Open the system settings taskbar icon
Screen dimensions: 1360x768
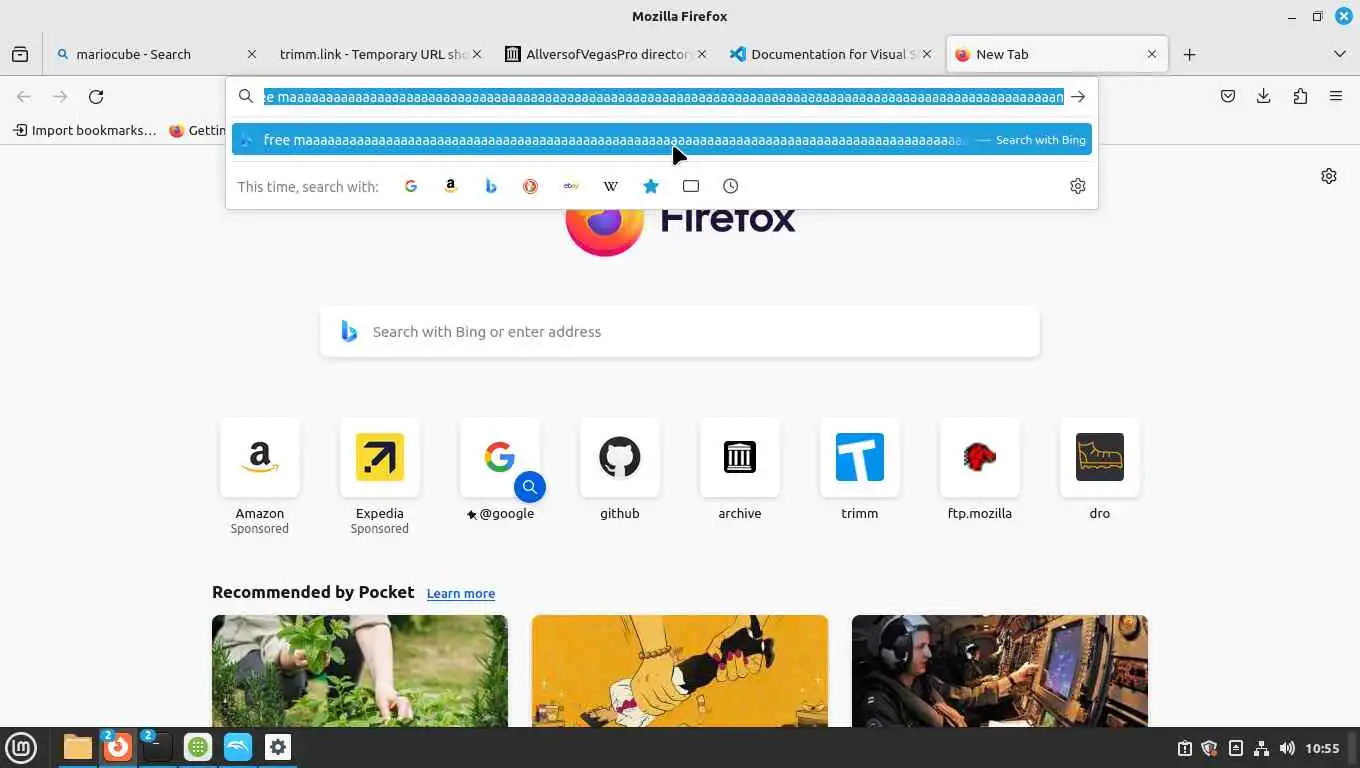(278, 747)
